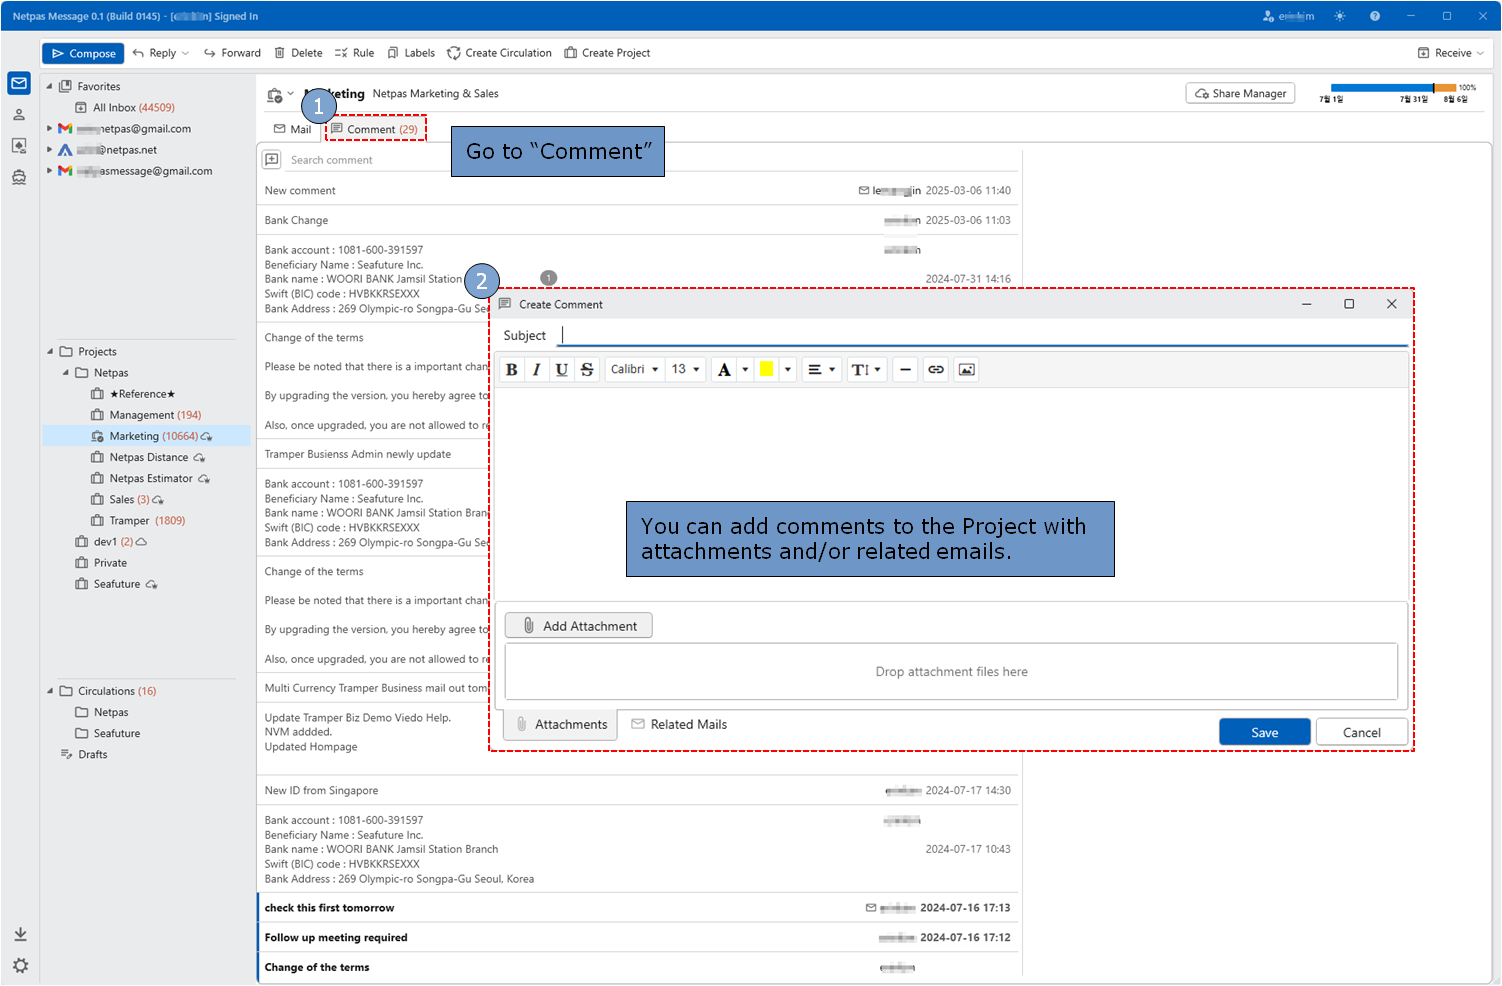Toggle the light/dark theme icon
Image resolution: width=1502 pixels, height=986 pixels.
click(x=1340, y=16)
